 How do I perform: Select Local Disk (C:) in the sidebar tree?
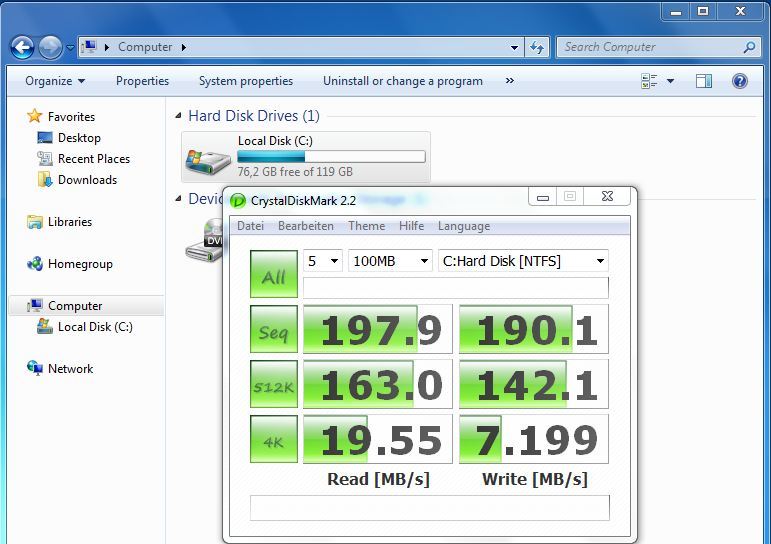click(95, 327)
